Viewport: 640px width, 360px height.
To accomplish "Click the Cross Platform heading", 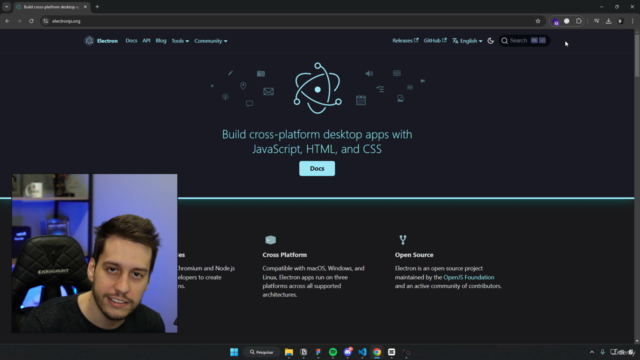I will click(x=284, y=255).
